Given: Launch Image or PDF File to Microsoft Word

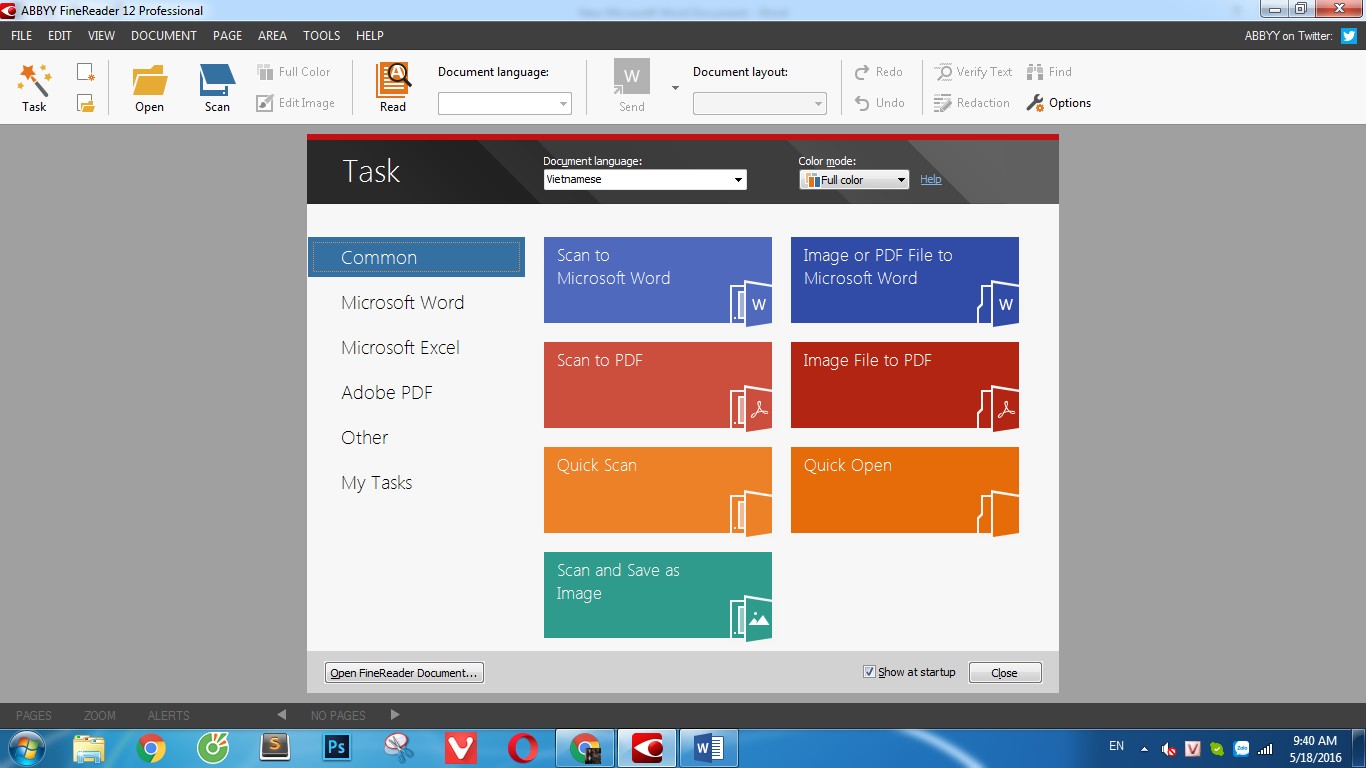Looking at the screenshot, I should point(904,280).
